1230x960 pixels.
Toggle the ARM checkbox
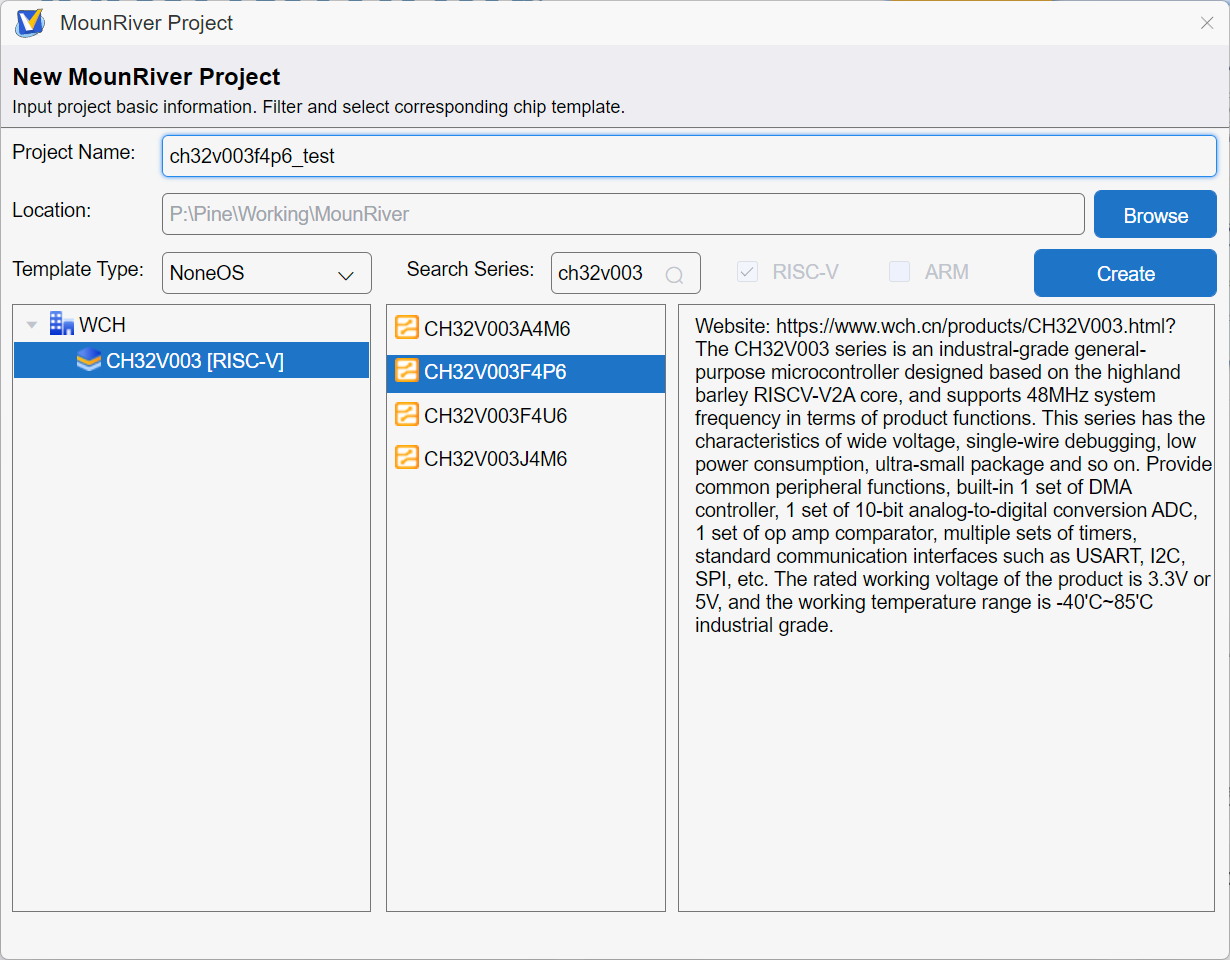900,271
